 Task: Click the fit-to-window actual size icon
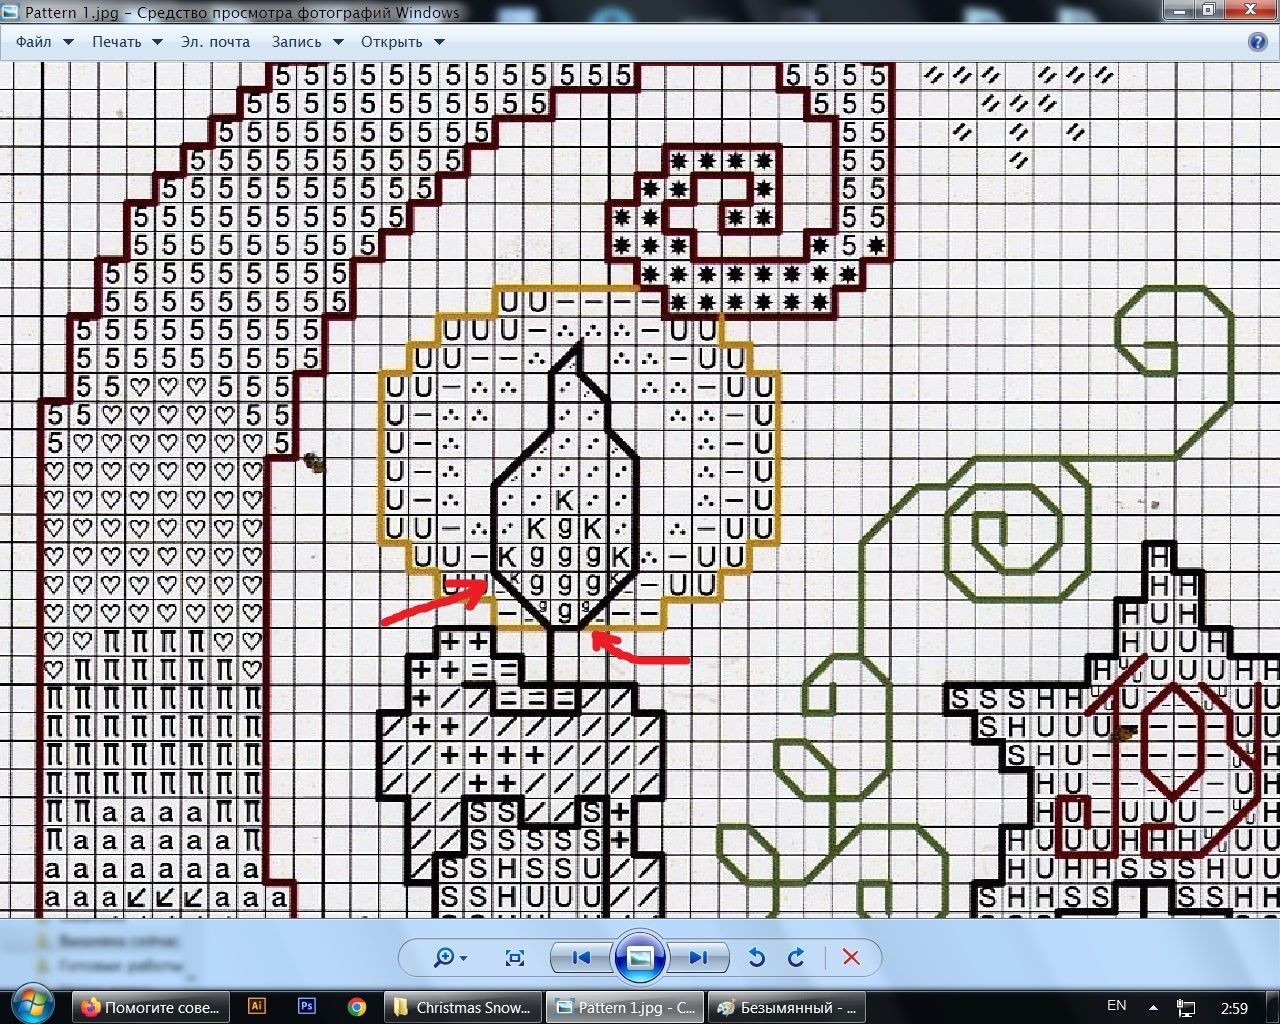[515, 958]
